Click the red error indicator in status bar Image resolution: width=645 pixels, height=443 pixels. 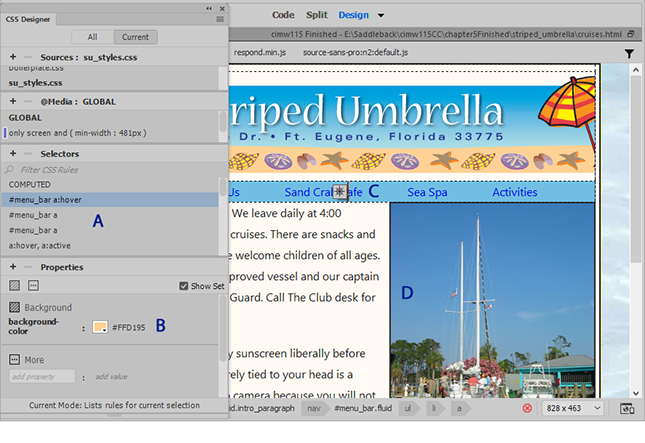click(x=527, y=408)
